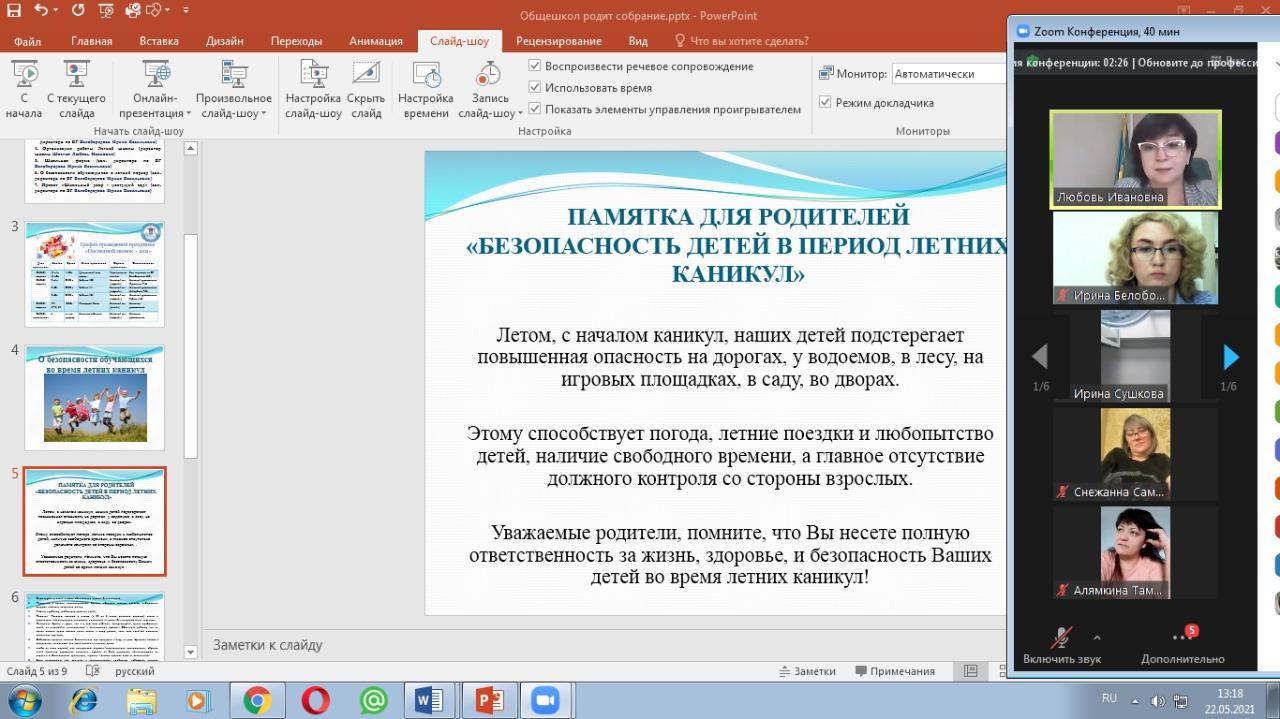This screenshot has width=1280, height=719.
Task: Open Slide show setup (Настройка слайд-шоу)
Action: pyautogui.click(x=313, y=90)
